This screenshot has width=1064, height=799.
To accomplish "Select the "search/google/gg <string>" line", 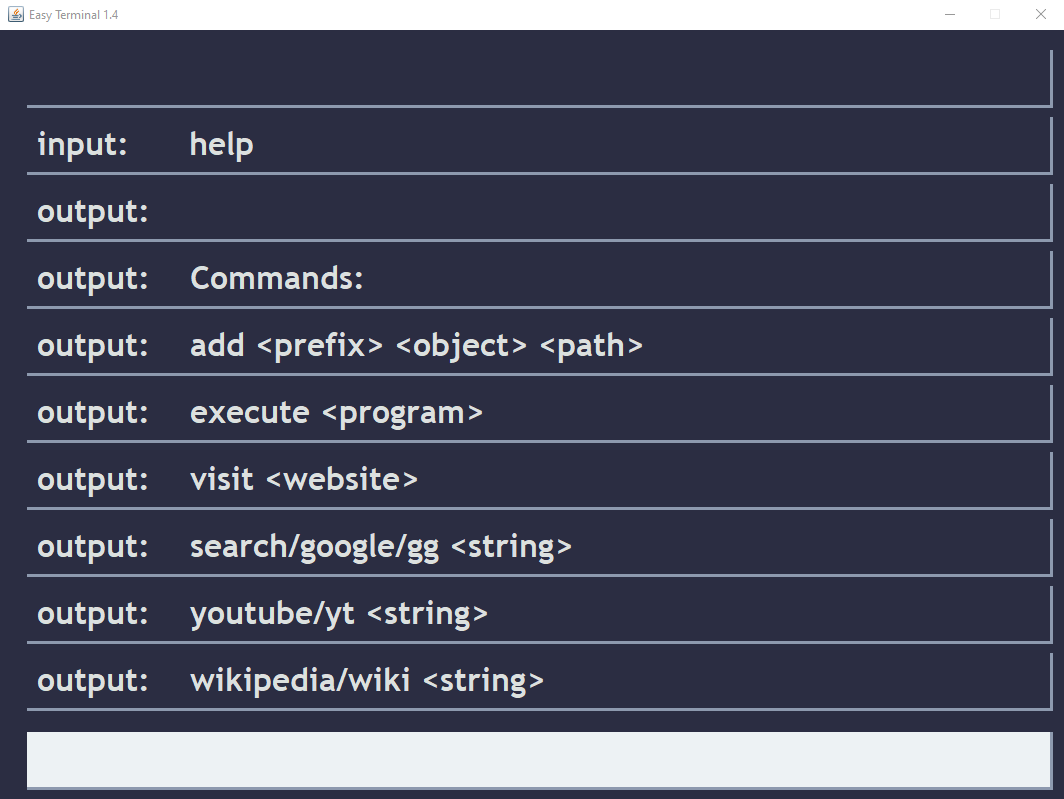I will (380, 546).
